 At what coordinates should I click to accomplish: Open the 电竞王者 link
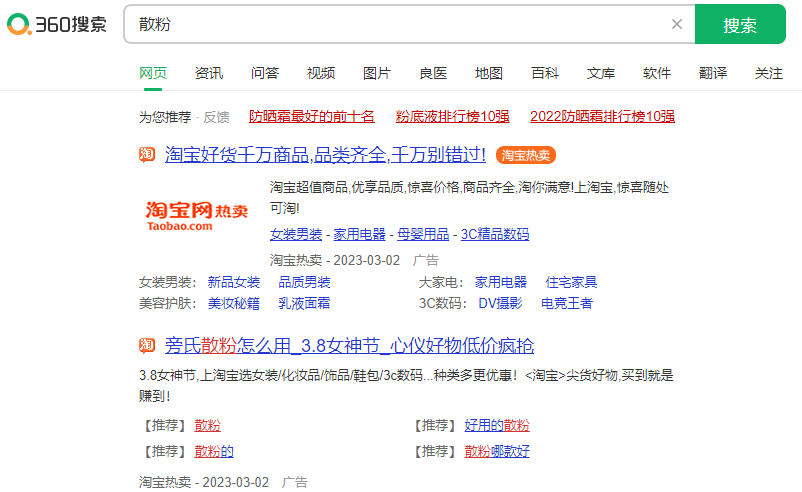(567, 304)
